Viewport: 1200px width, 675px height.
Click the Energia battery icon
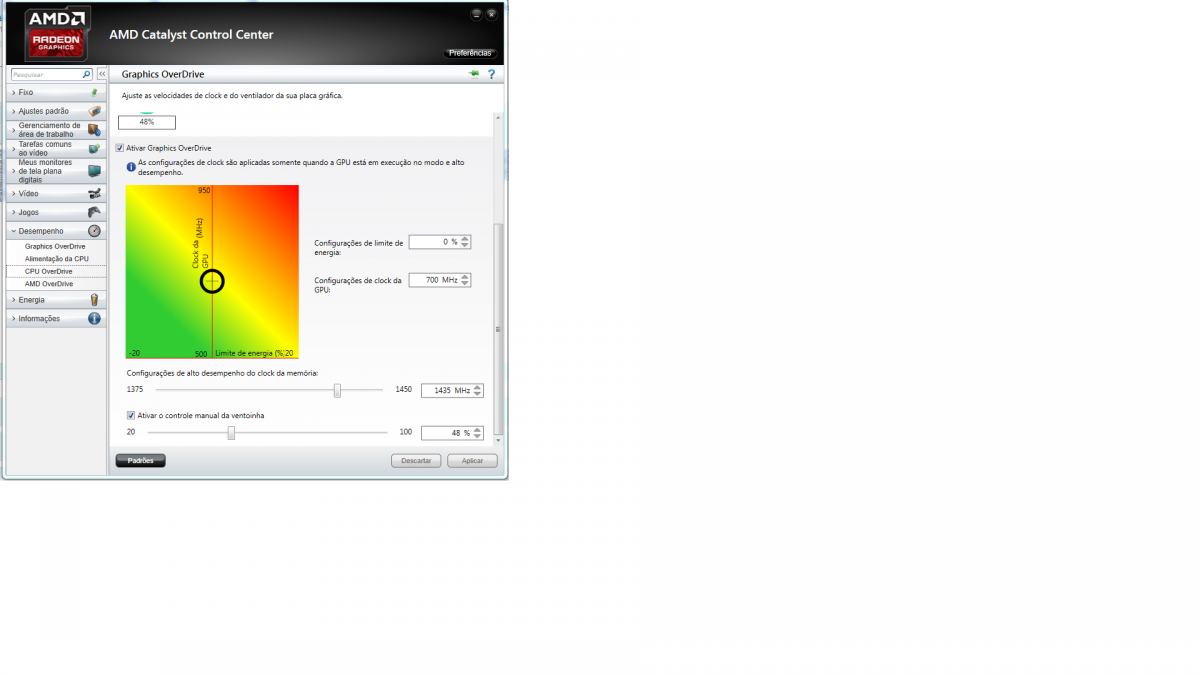[94, 299]
